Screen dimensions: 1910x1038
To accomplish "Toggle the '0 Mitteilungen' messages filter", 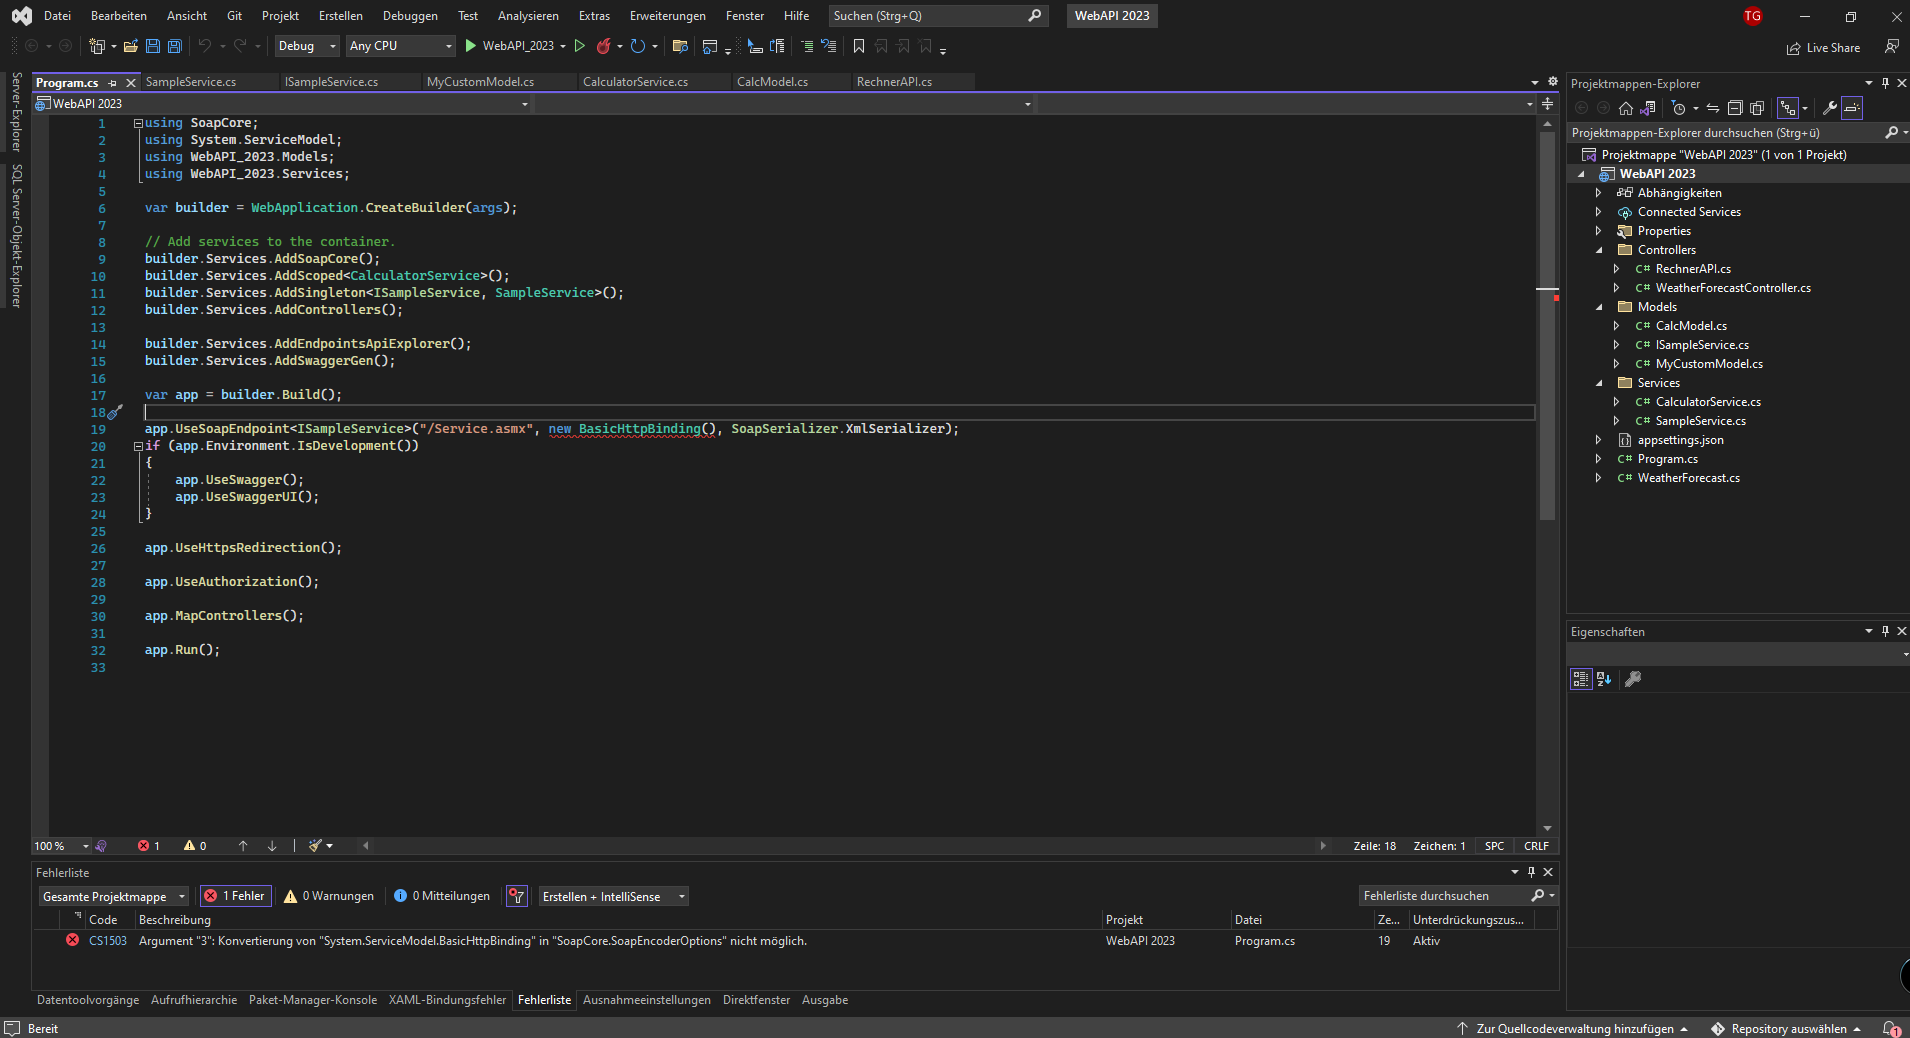I will point(442,896).
